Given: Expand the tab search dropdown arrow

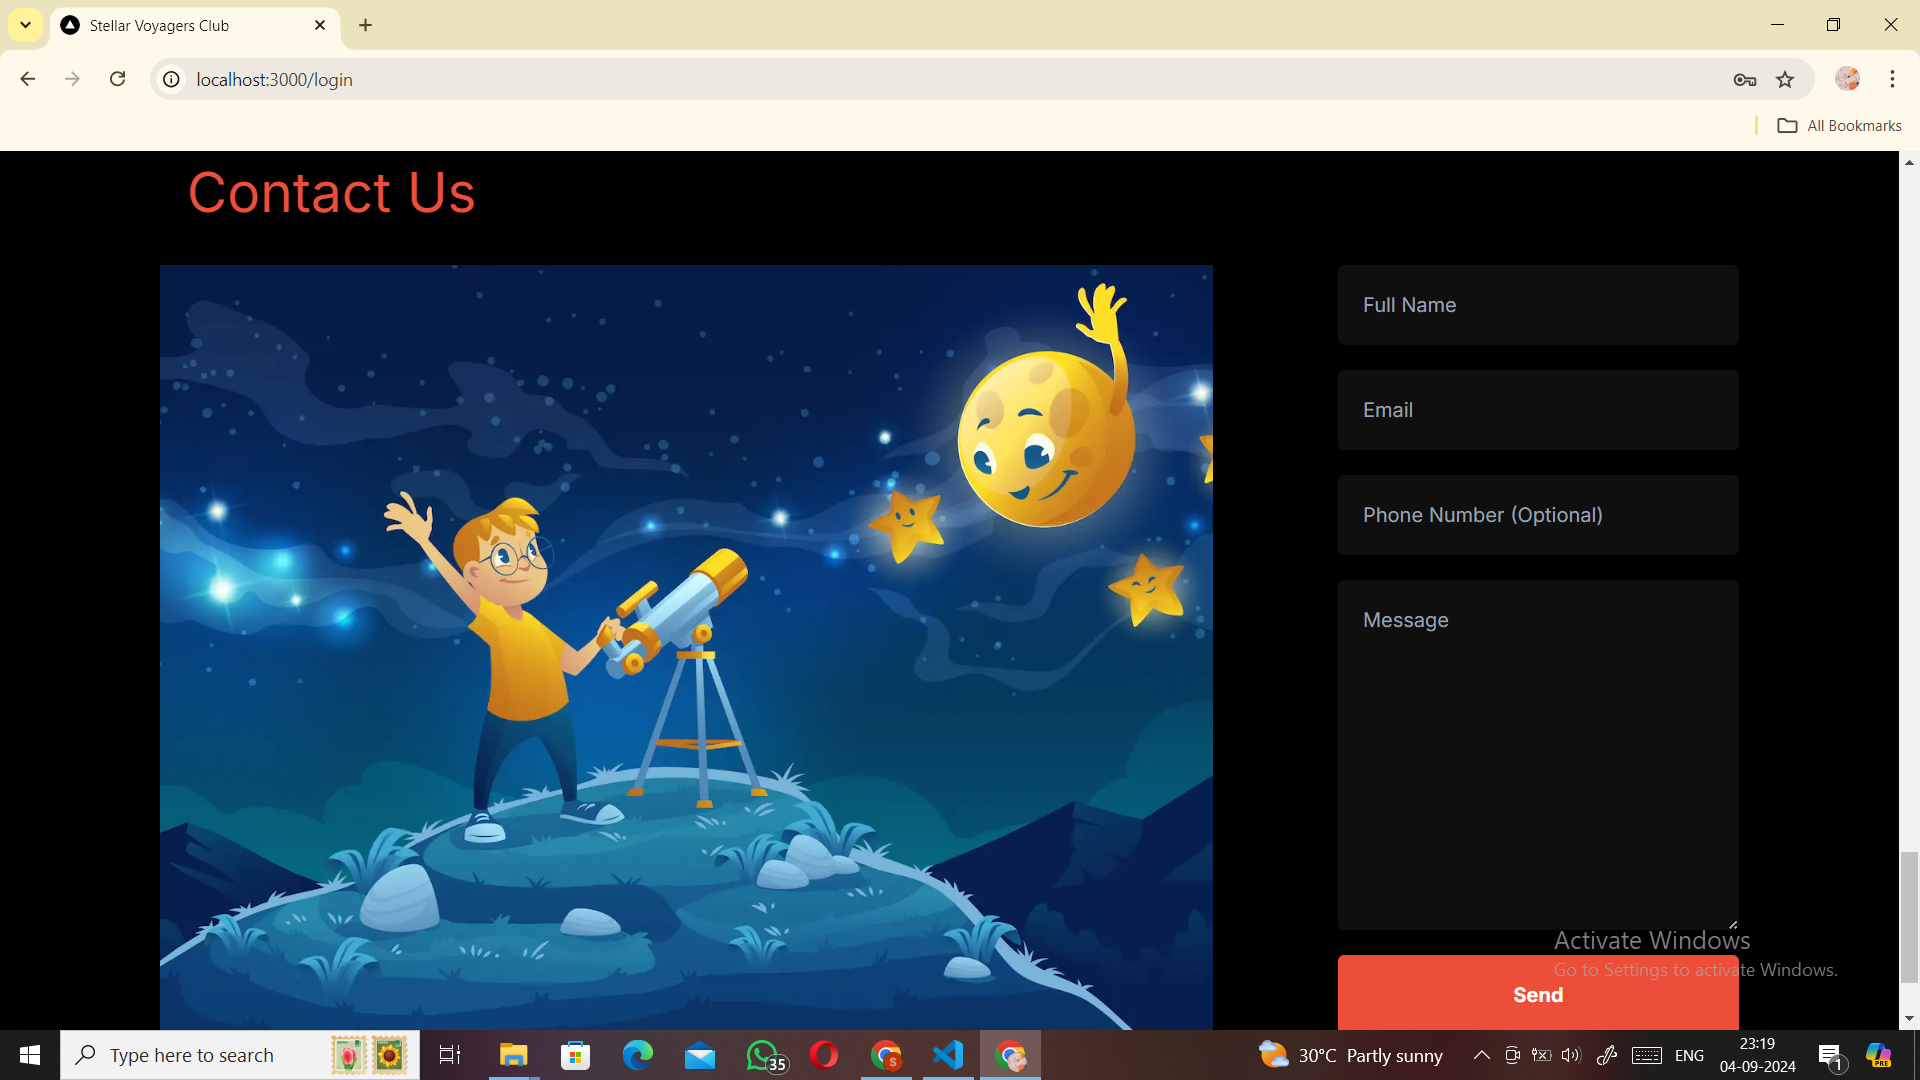Looking at the screenshot, I should click(25, 25).
